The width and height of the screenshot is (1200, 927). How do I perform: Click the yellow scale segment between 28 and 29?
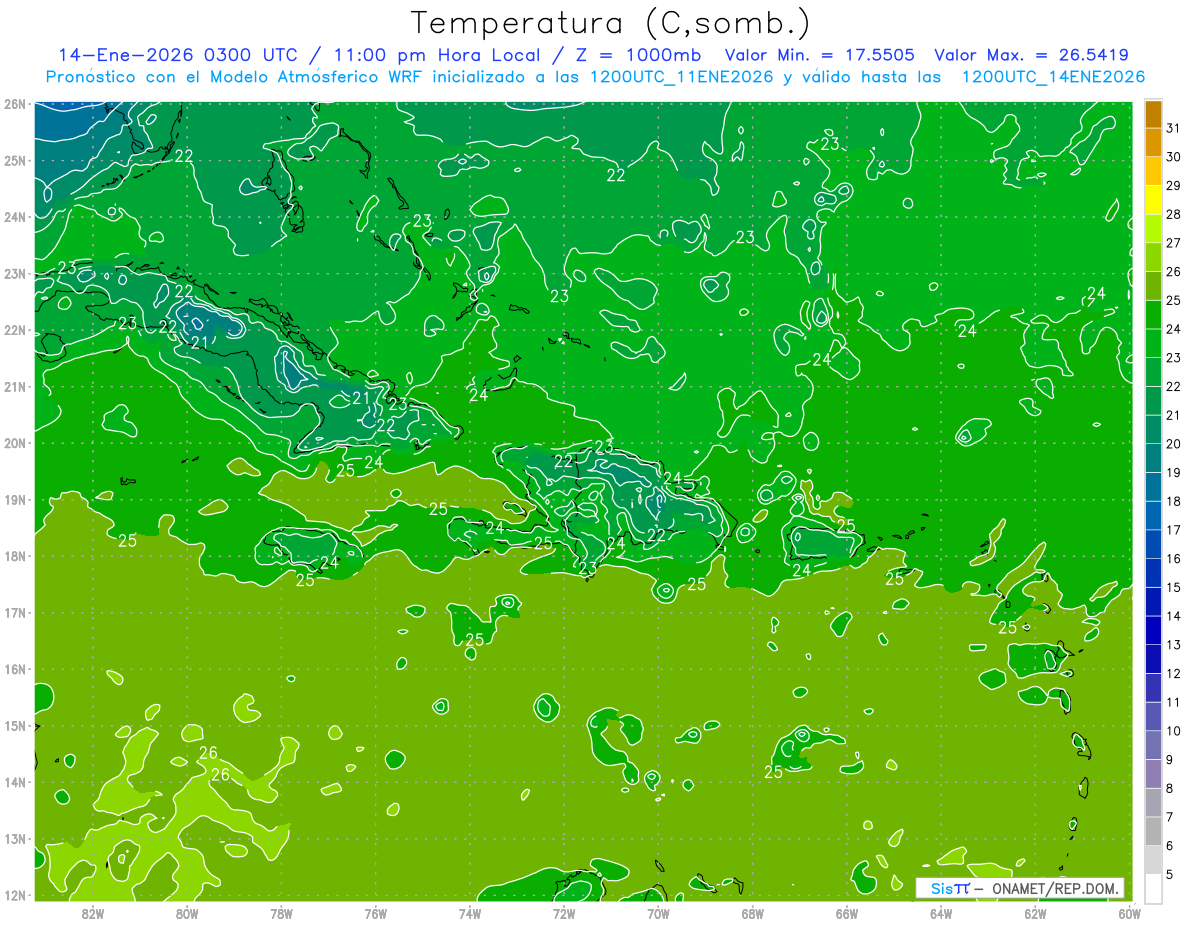coord(1153,200)
